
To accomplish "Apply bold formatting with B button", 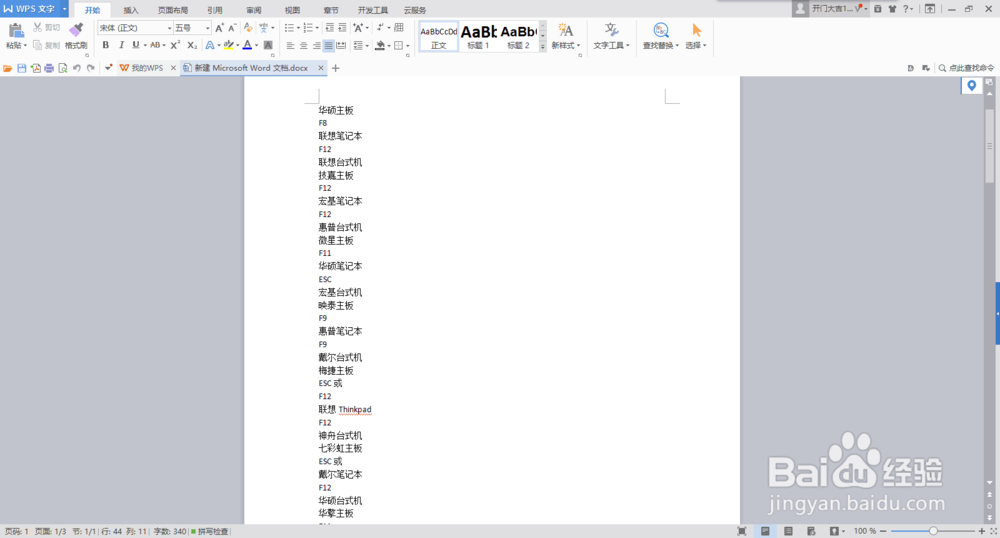I will [106, 45].
